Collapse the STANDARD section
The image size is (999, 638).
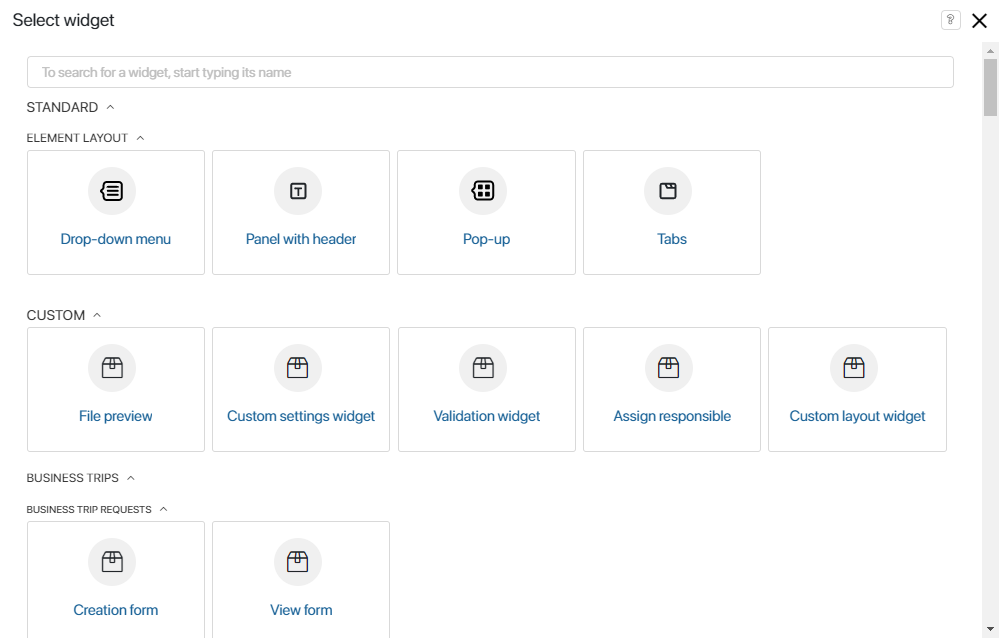[110, 107]
